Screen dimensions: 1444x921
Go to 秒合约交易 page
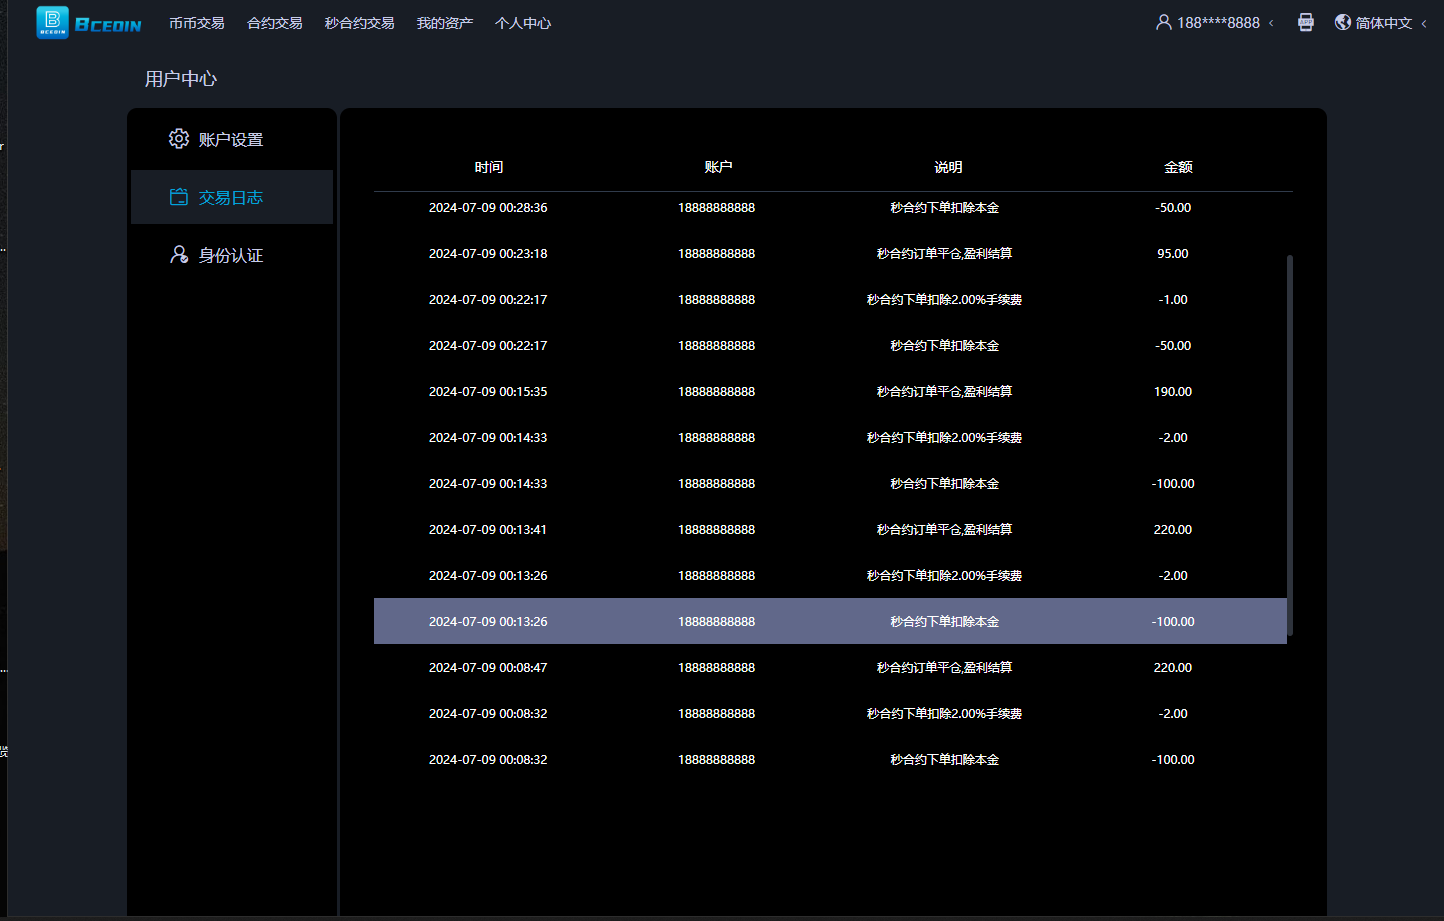(359, 23)
